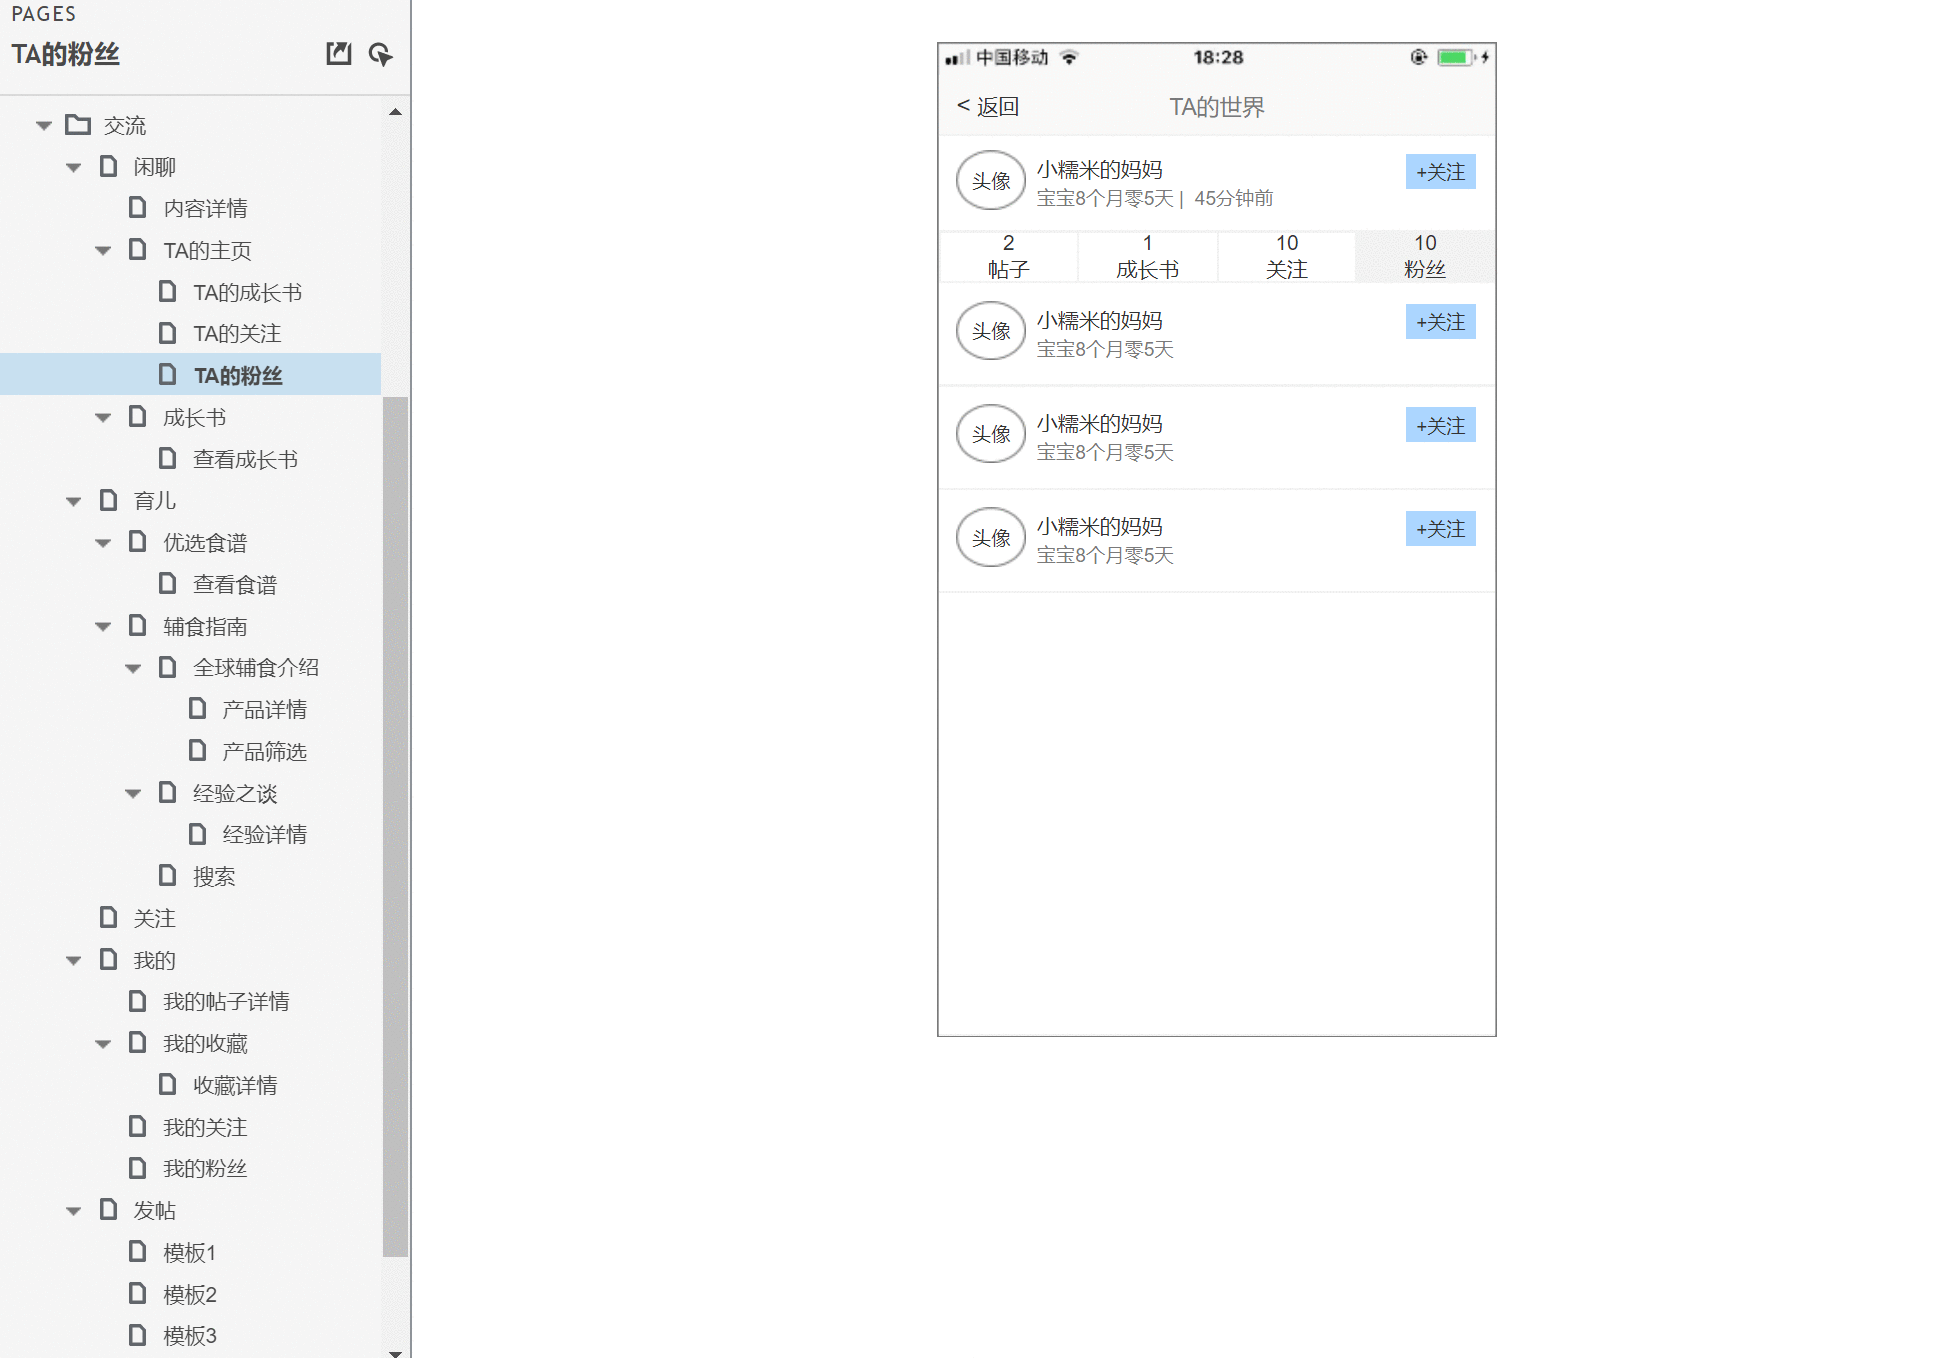
Task: Open the 模板2 page
Action: pyautogui.click(x=190, y=1294)
